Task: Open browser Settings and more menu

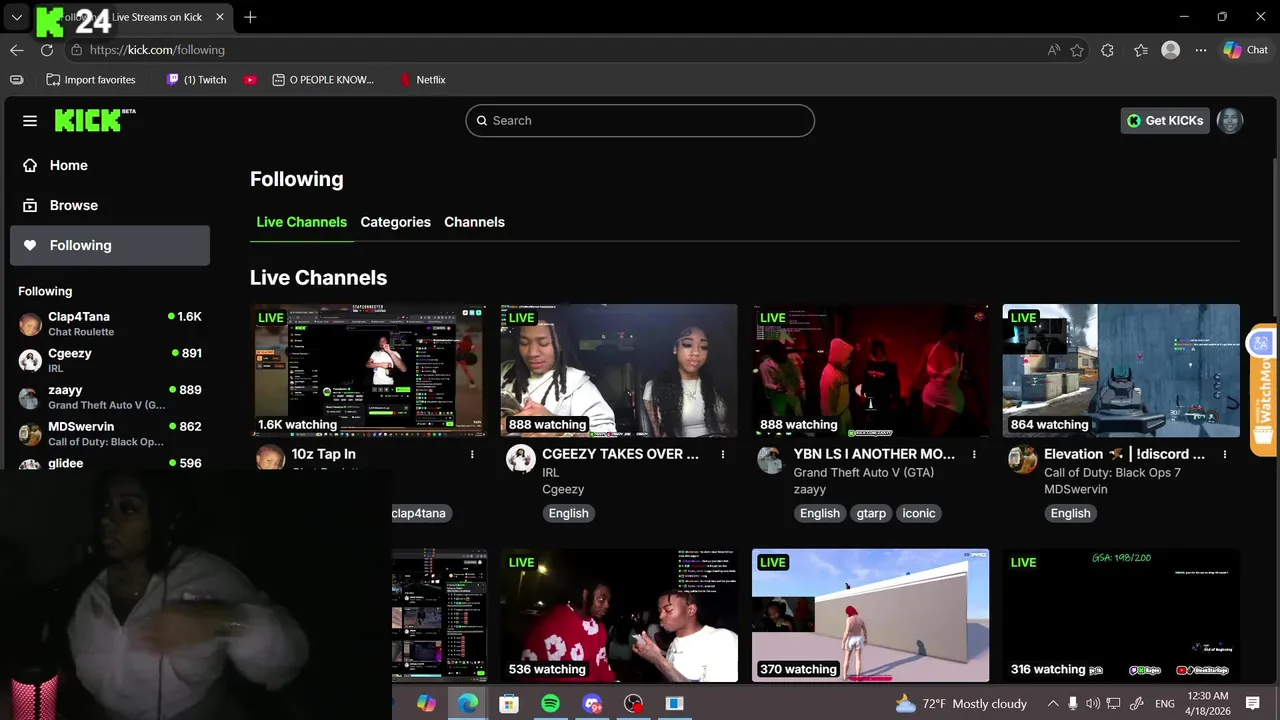Action: coord(1201,50)
